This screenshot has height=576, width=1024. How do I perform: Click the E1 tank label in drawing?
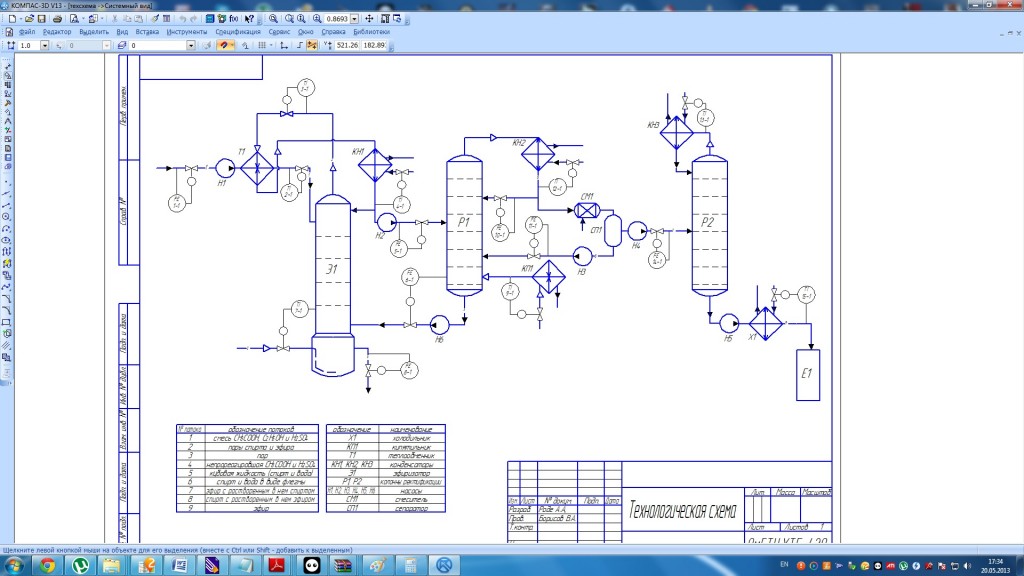point(807,374)
